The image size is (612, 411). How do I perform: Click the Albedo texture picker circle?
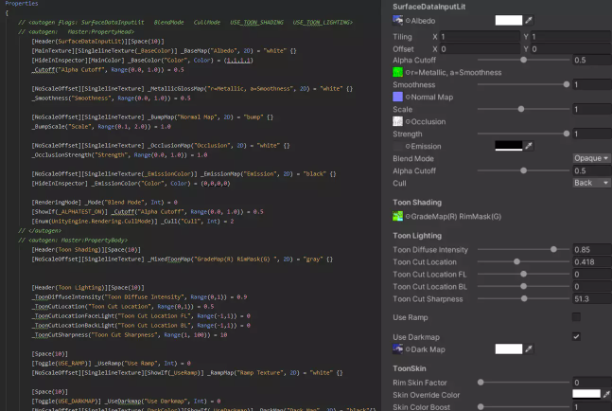(408, 21)
